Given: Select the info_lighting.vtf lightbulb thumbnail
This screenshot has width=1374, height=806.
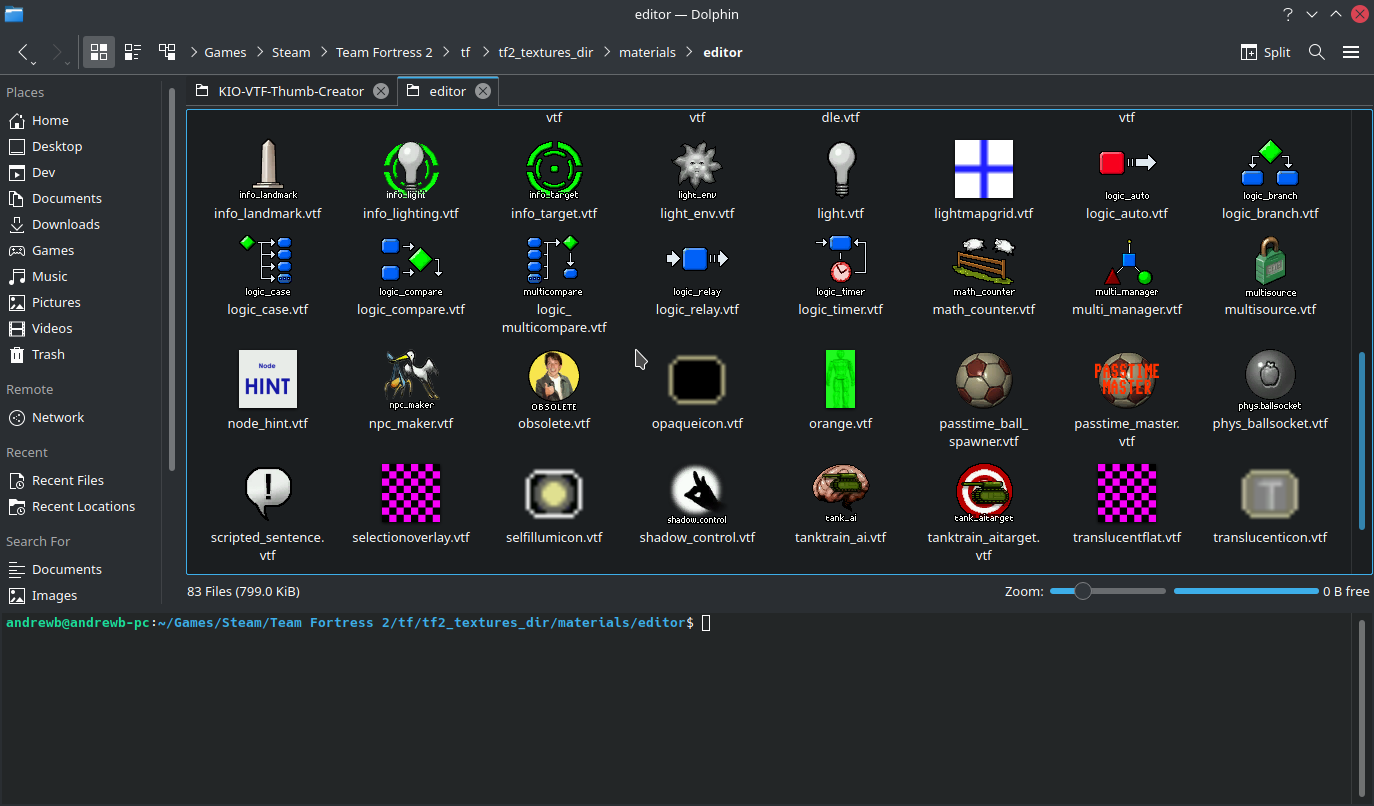Looking at the screenshot, I should coord(411,169).
